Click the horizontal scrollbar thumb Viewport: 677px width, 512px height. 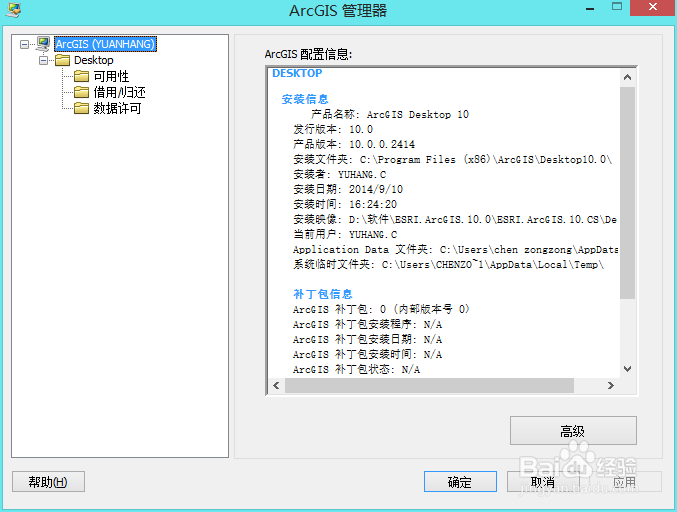429,385
